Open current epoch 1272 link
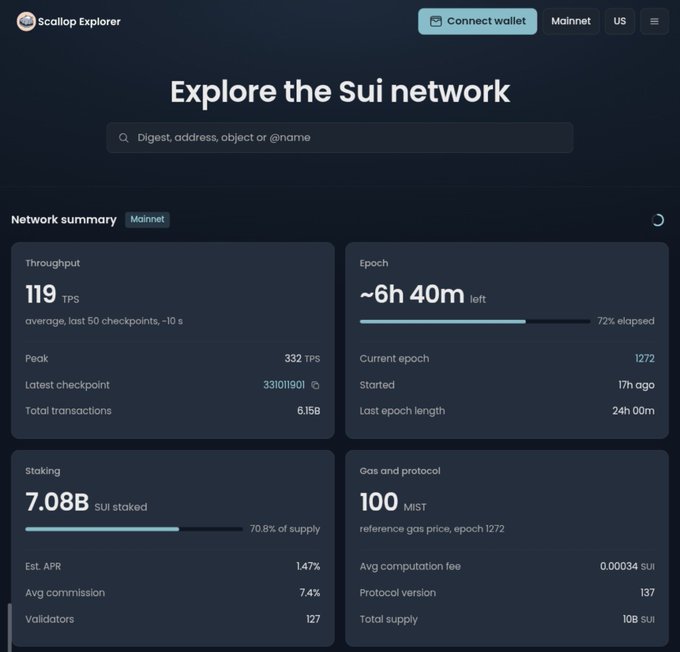Image resolution: width=680 pixels, height=652 pixels. click(x=644, y=358)
